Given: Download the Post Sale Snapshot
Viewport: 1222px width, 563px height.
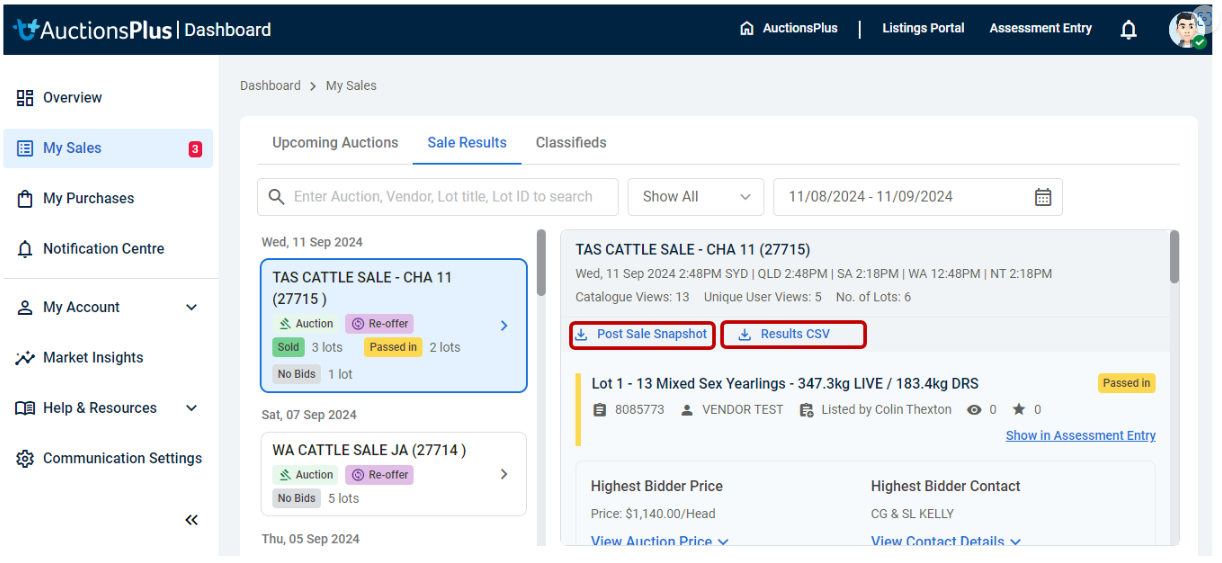Looking at the screenshot, I should point(643,335).
